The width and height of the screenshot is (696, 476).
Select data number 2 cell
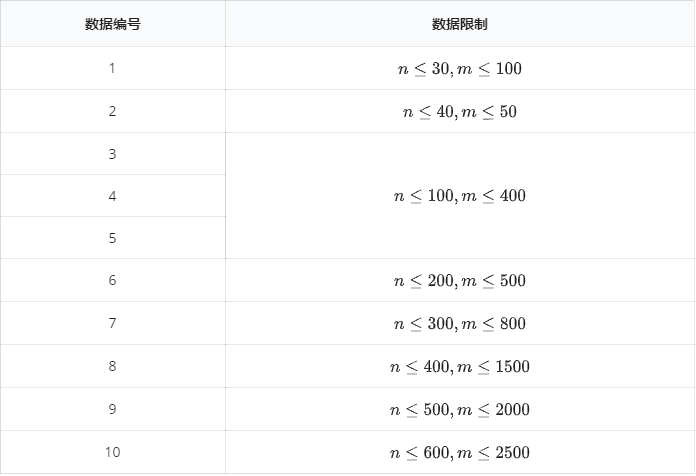click(112, 111)
